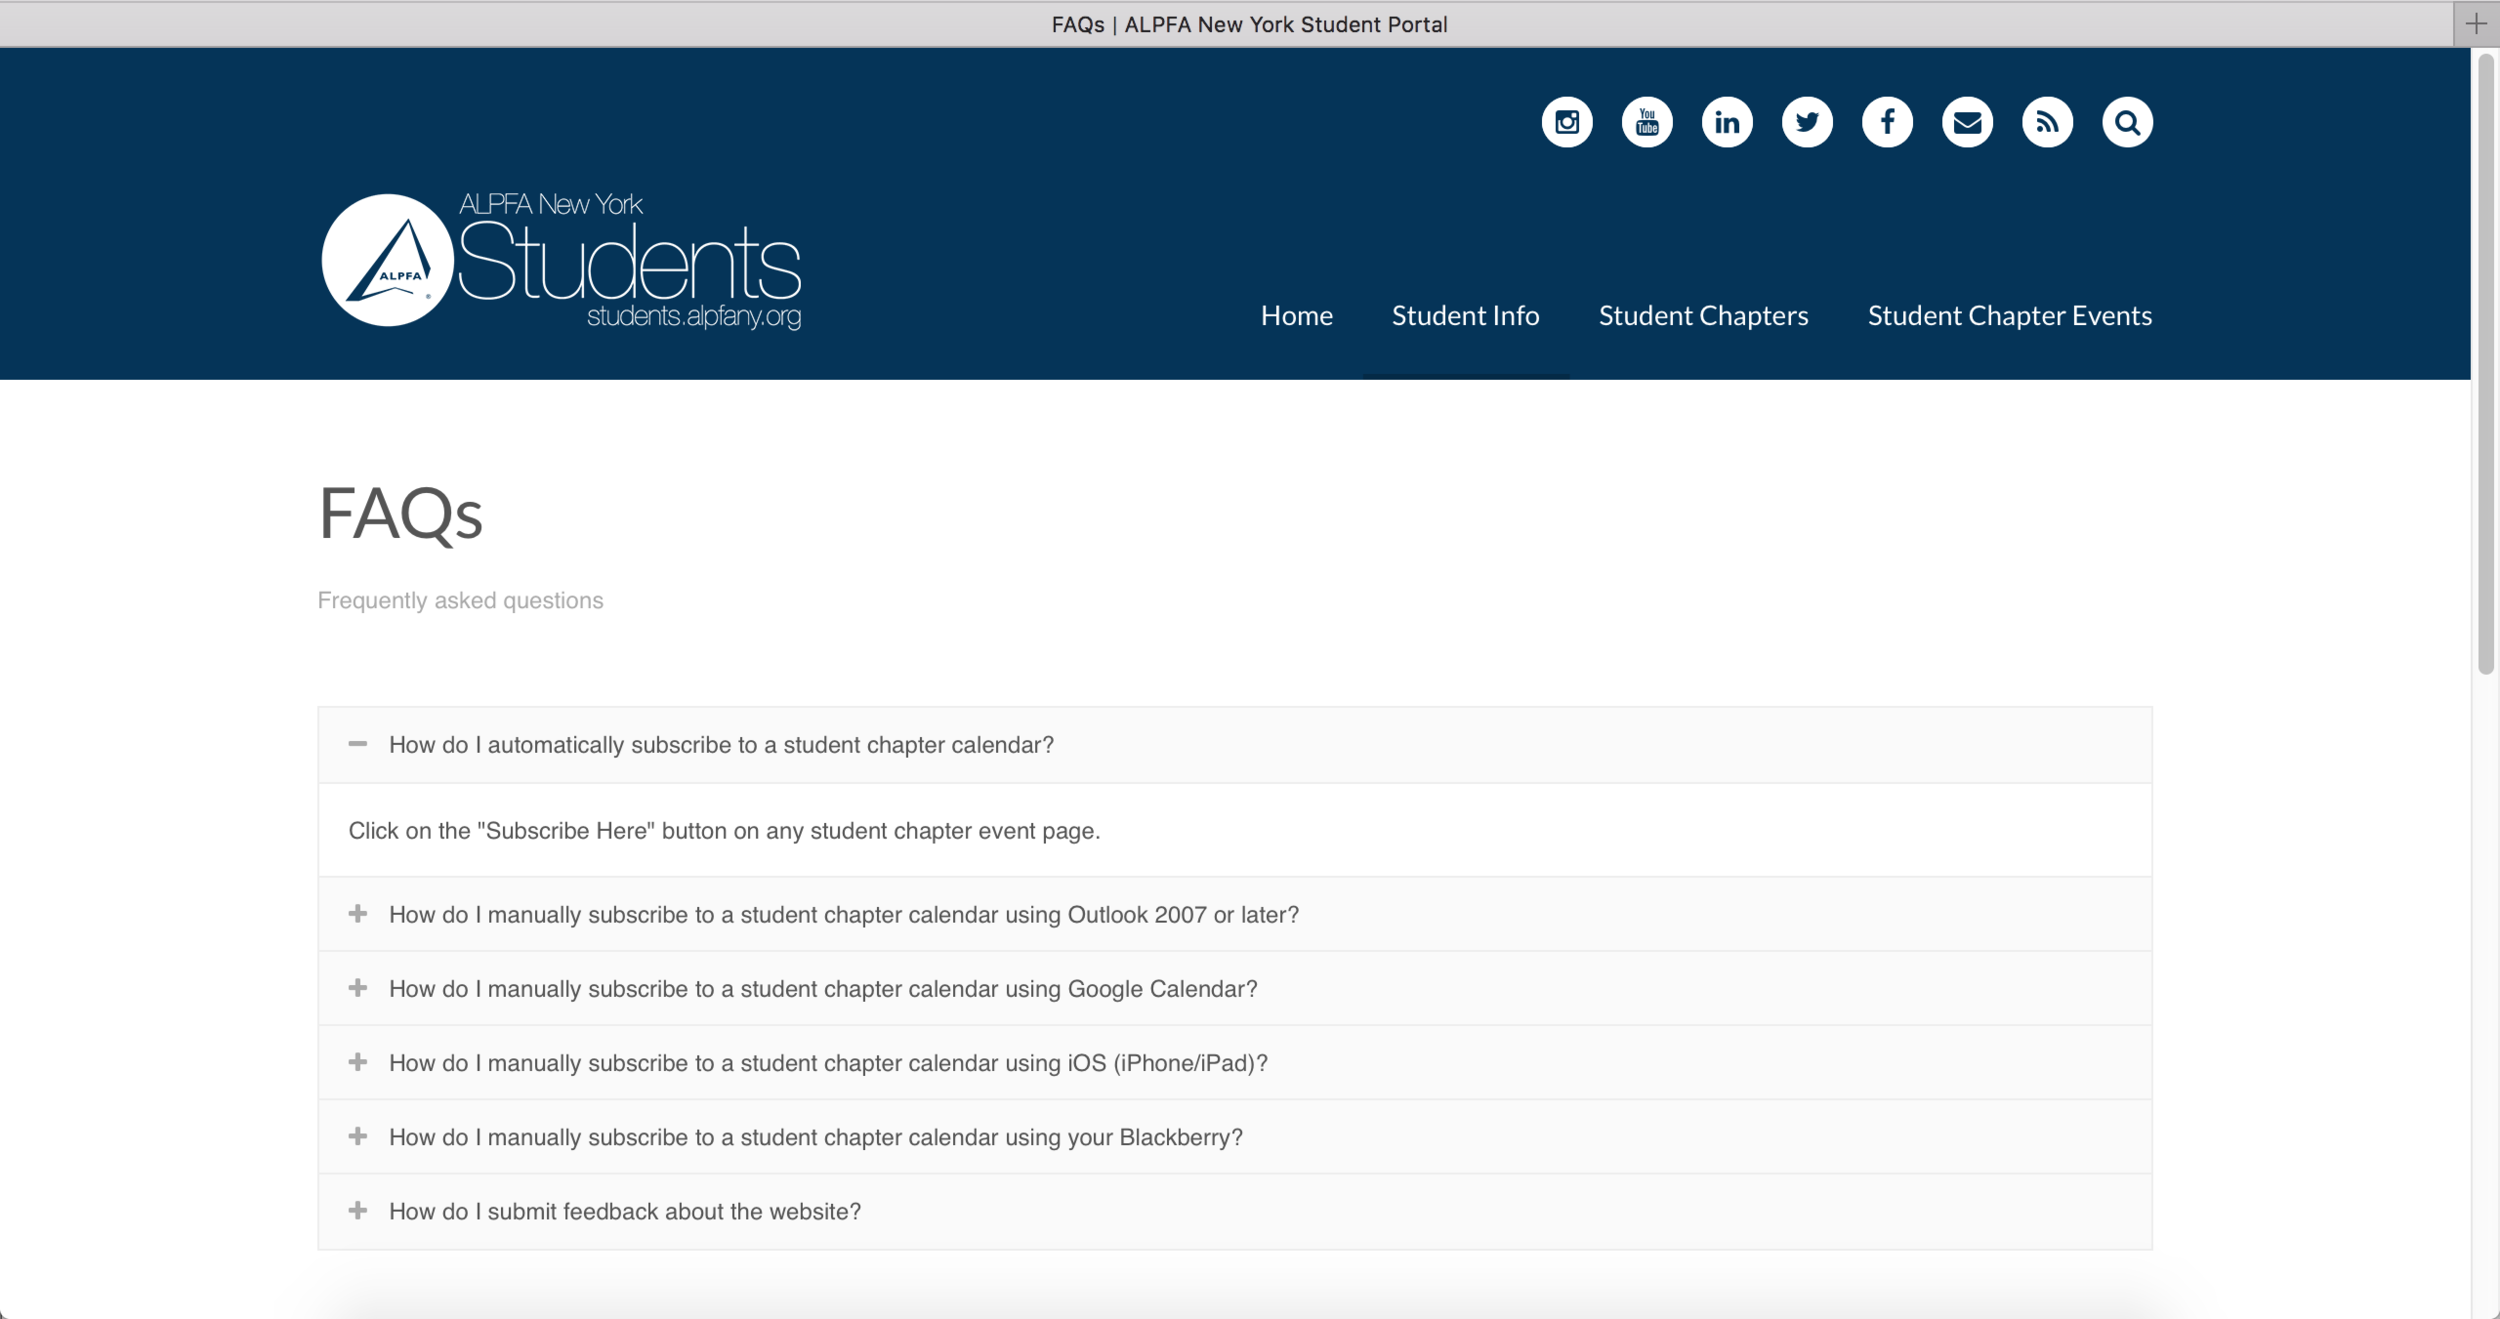Expand the Outlook 2007 subscription question
Screen dimensions: 2500x1319
click(843, 913)
